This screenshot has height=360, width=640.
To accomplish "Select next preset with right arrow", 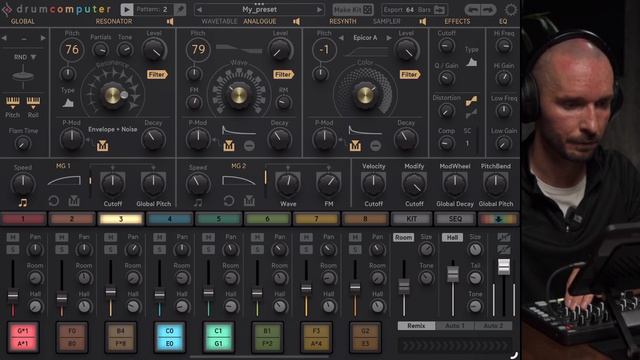I will pyautogui.click(x=319, y=9).
